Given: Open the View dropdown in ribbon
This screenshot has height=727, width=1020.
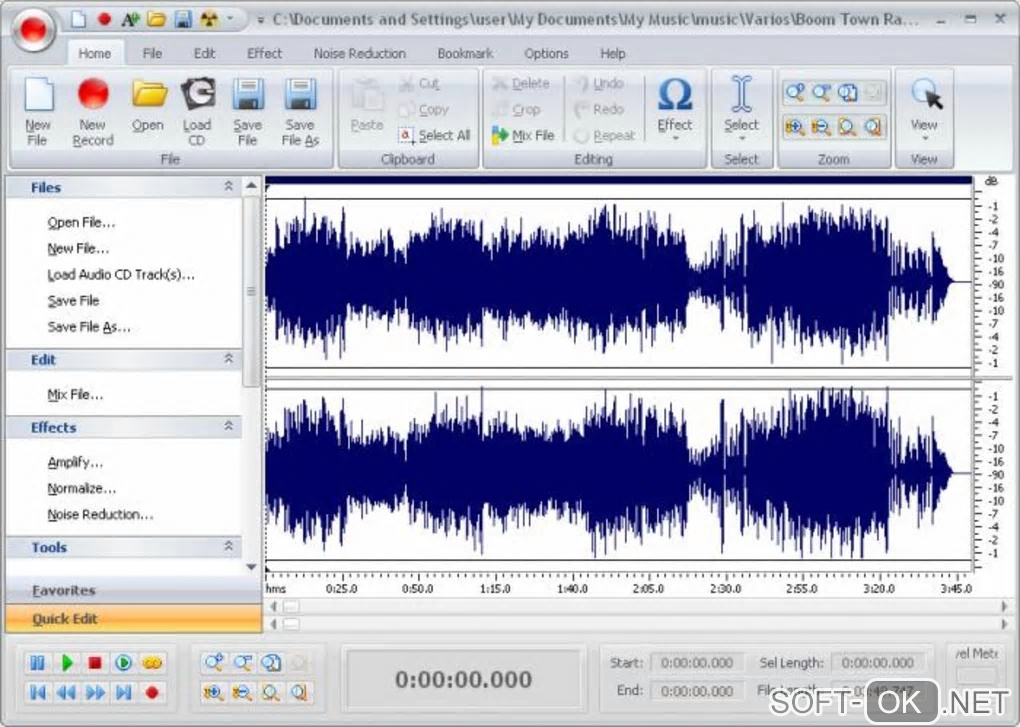Looking at the screenshot, I should click(924, 111).
